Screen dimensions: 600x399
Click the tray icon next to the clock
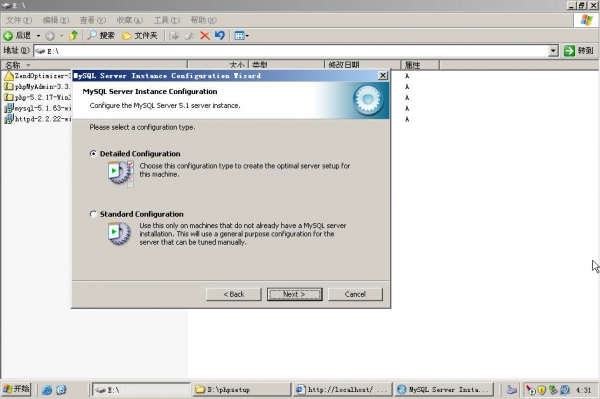(x=565, y=390)
